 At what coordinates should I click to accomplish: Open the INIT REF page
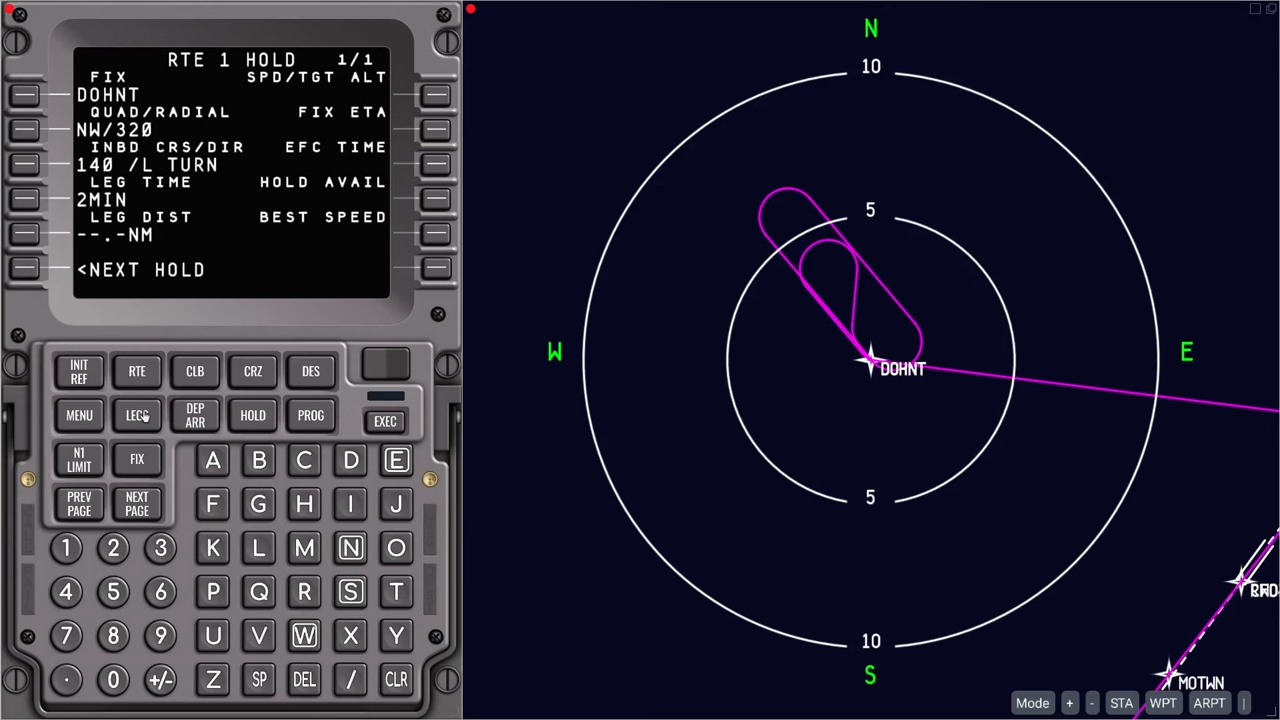(78, 371)
